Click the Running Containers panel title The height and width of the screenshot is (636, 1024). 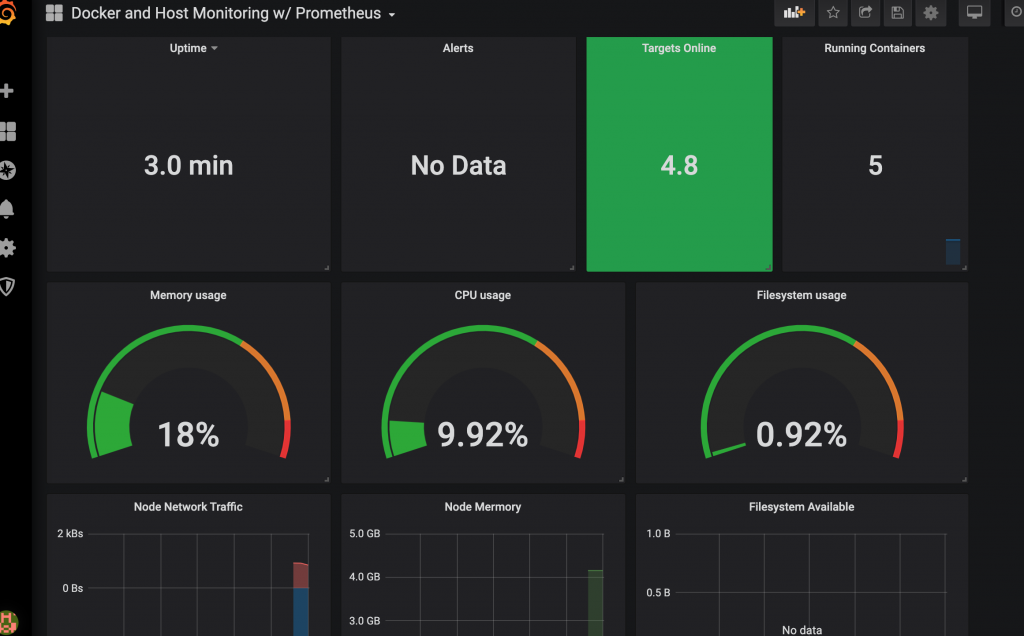pyautogui.click(x=874, y=48)
